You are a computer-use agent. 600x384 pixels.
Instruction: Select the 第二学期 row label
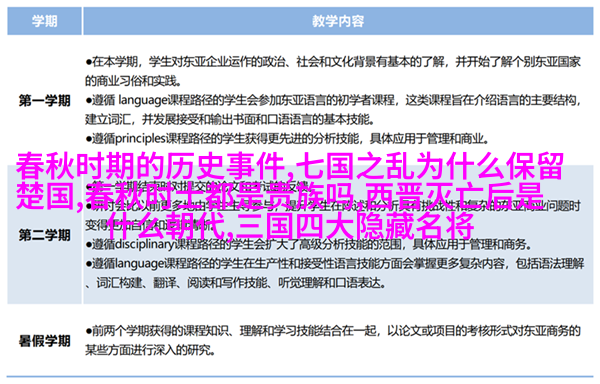point(44,235)
